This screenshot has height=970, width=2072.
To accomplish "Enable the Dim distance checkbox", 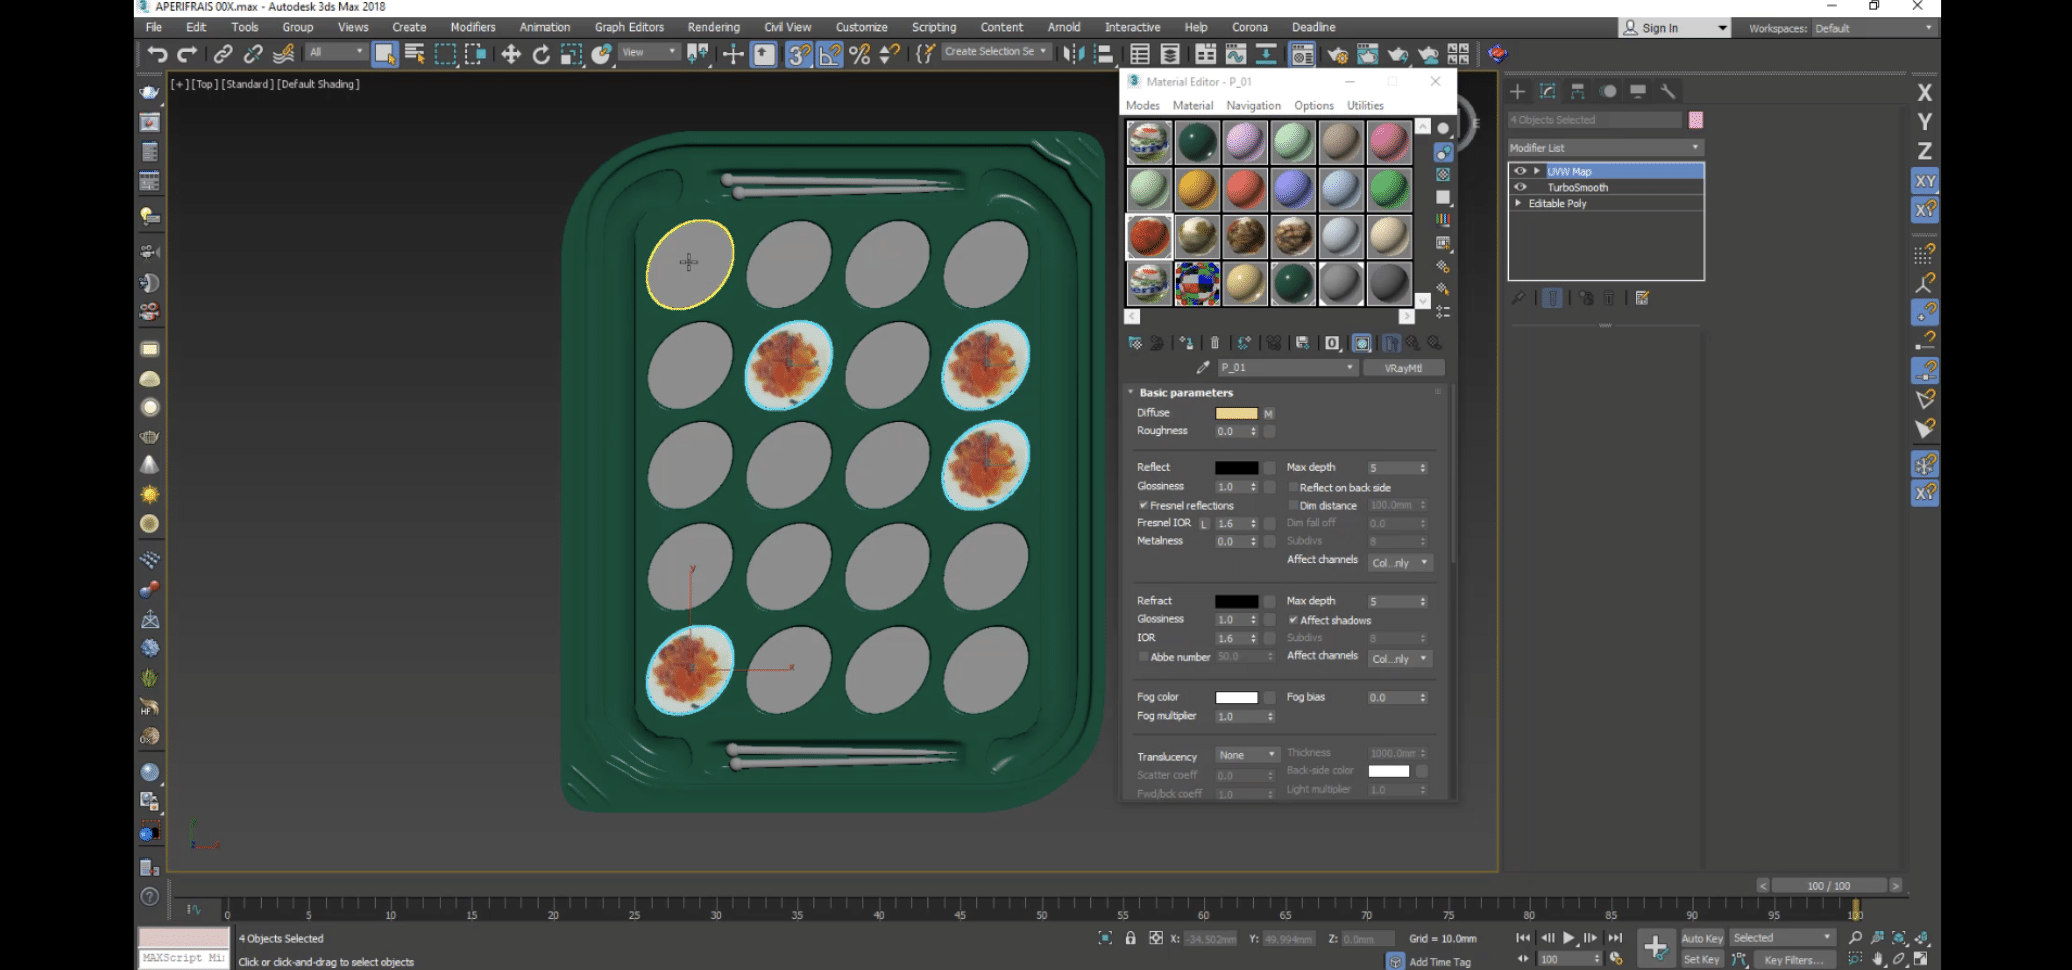I will pyautogui.click(x=1293, y=506).
